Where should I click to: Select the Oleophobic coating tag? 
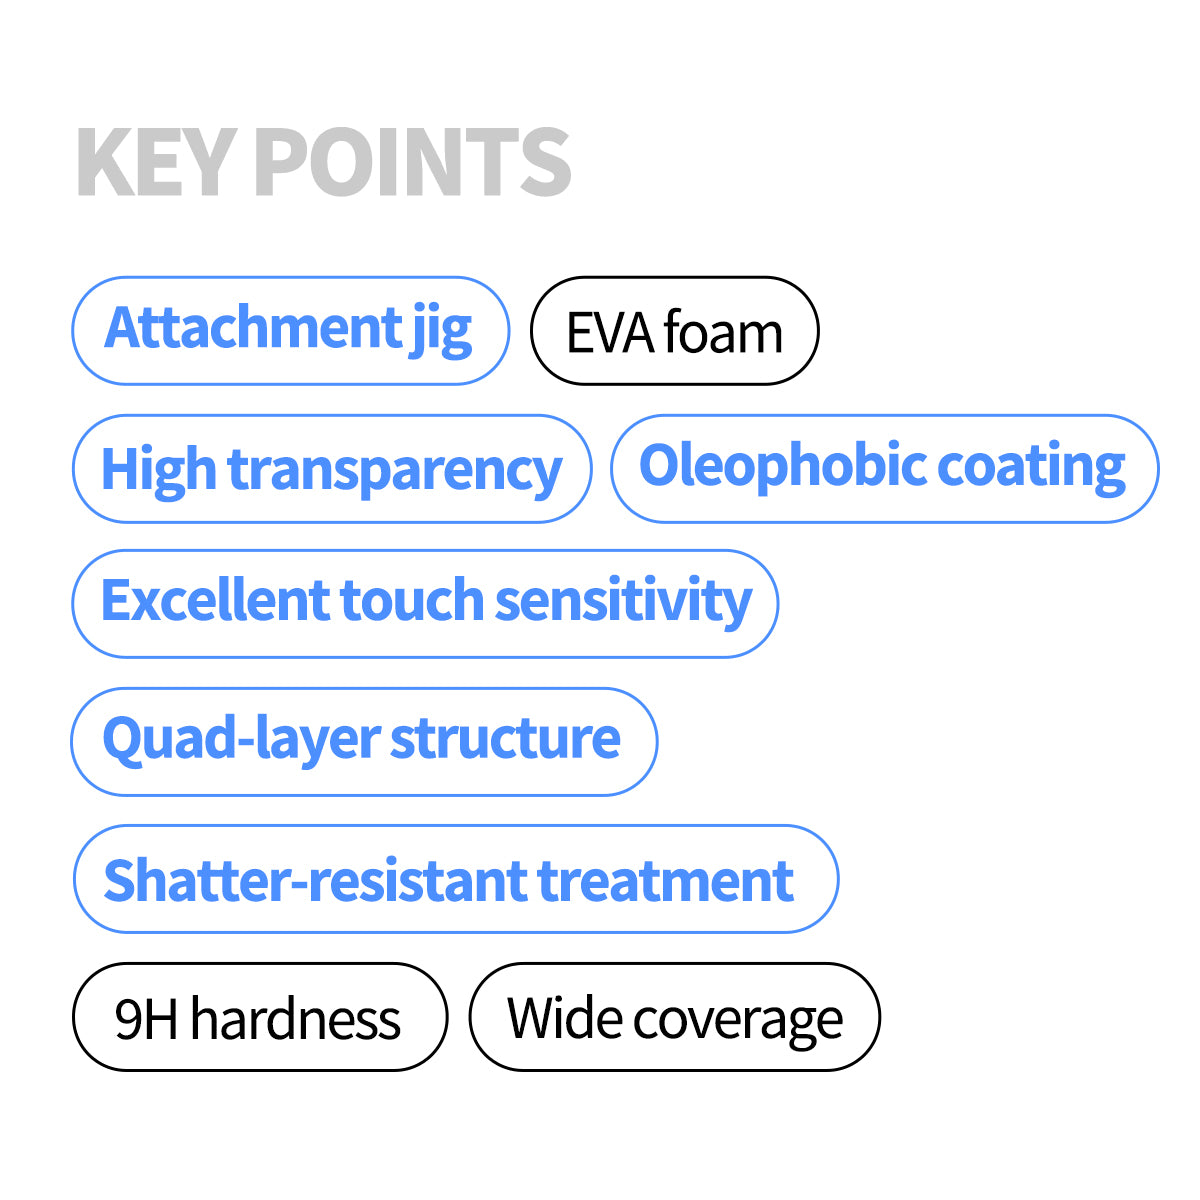coord(884,469)
